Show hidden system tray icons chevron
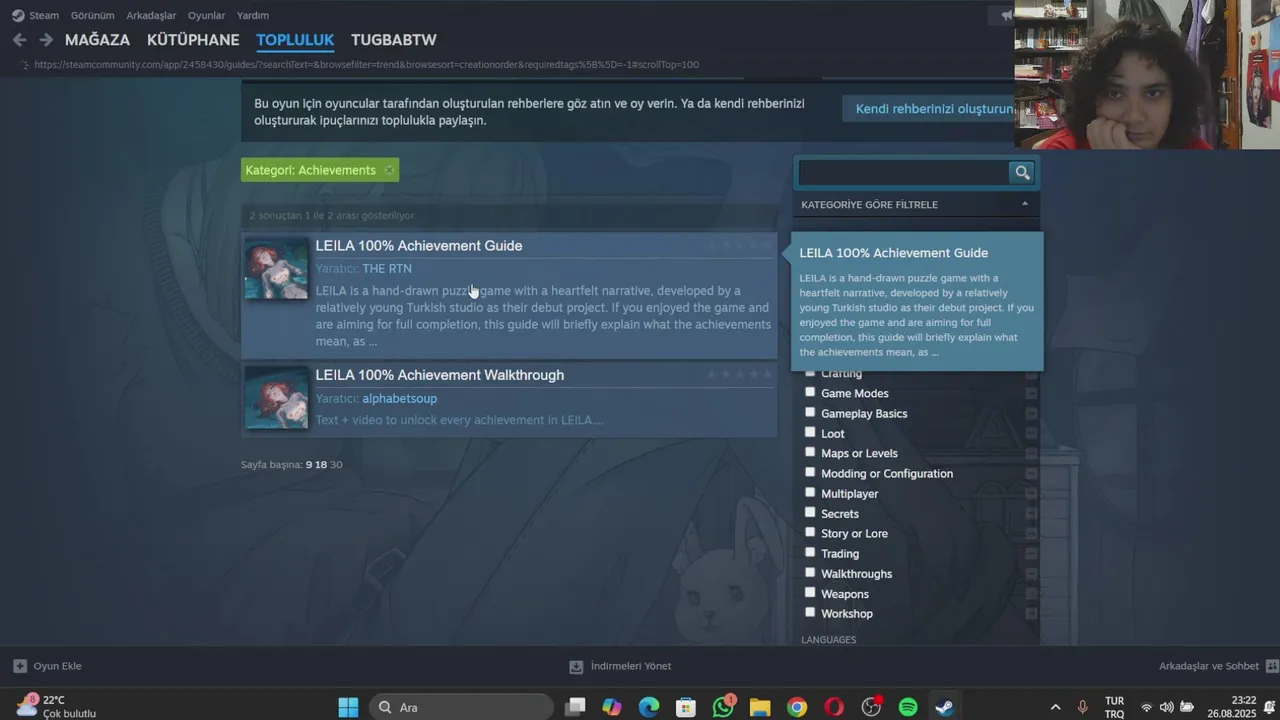Screen dimensions: 1280x720 point(1055,707)
